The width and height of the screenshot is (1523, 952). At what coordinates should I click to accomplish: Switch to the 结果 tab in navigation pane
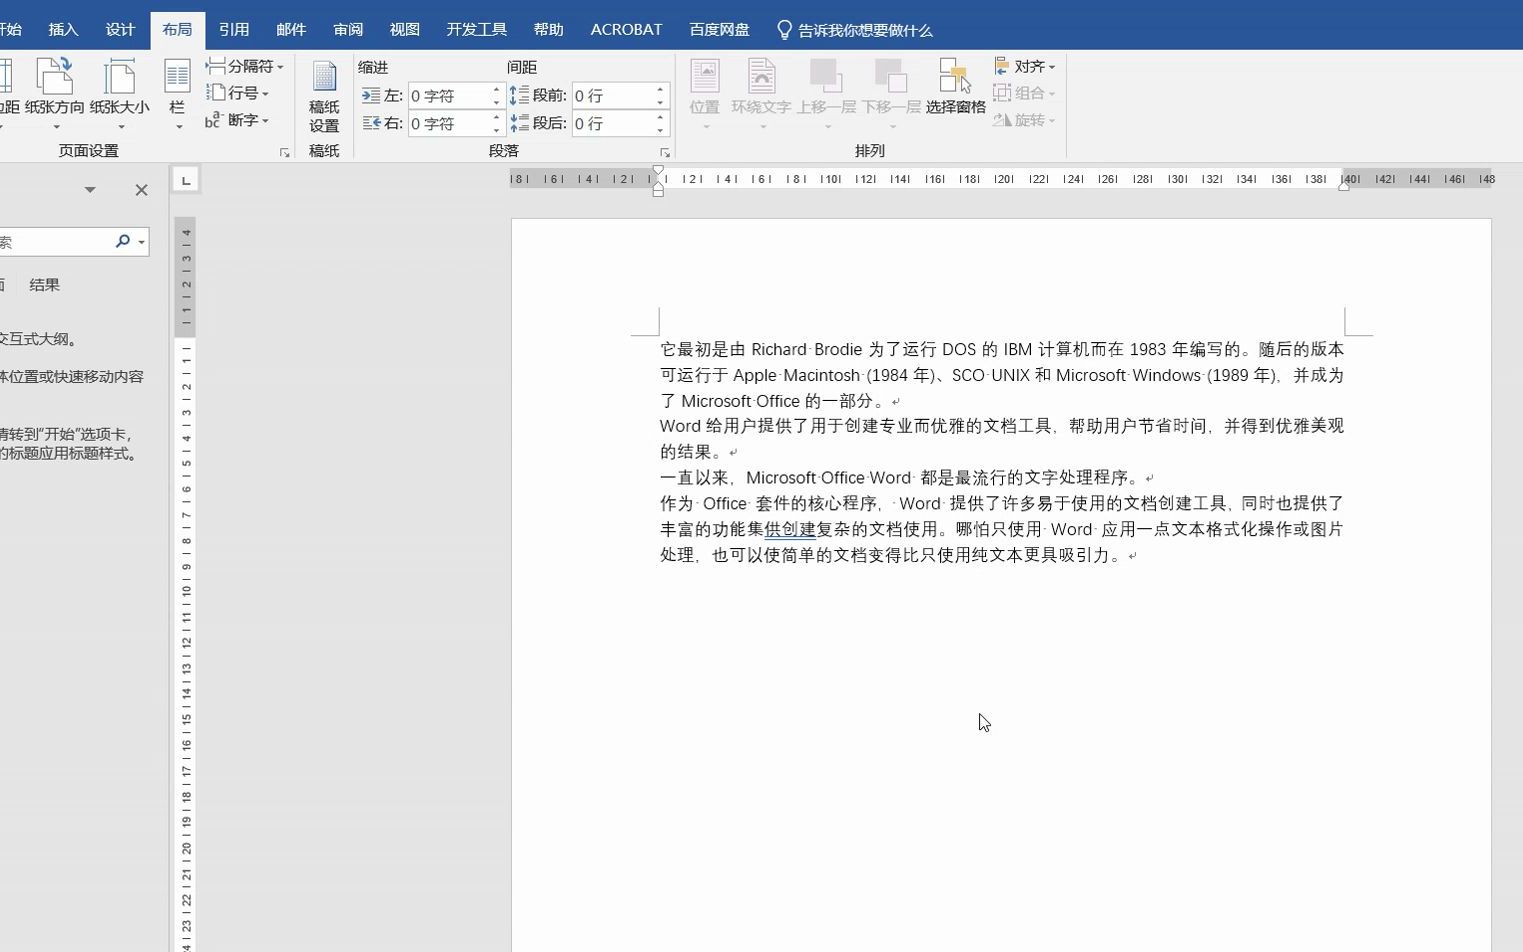point(44,285)
